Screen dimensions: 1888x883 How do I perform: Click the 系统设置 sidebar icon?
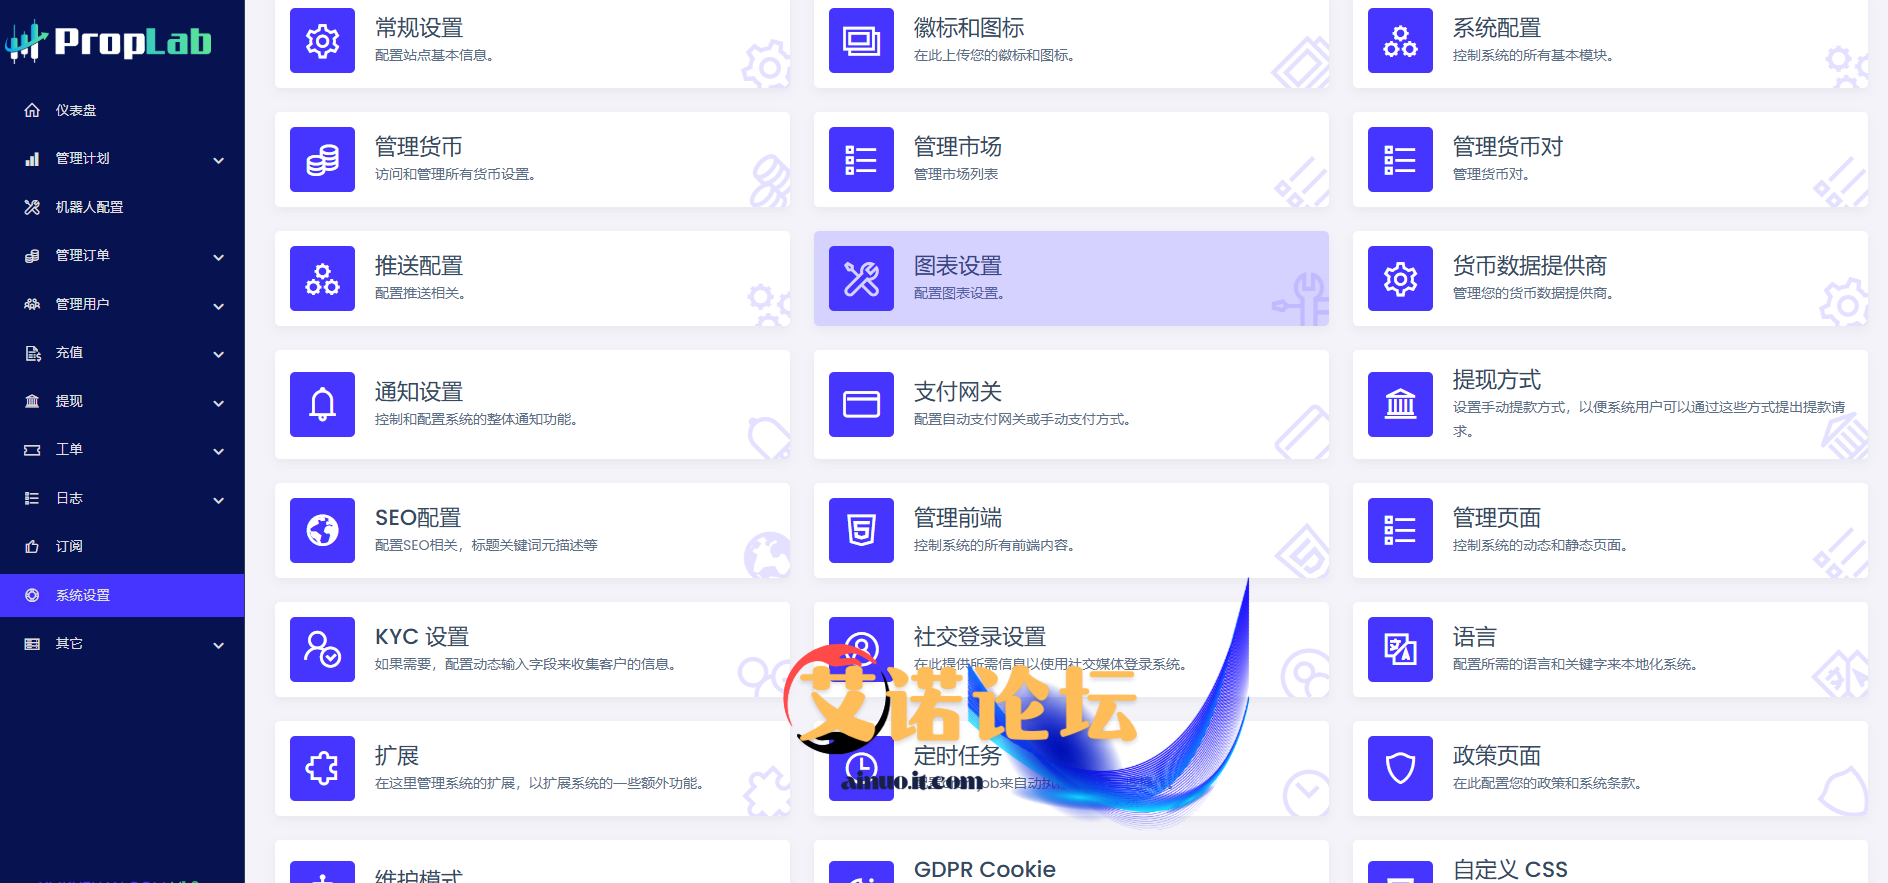[x=32, y=595]
